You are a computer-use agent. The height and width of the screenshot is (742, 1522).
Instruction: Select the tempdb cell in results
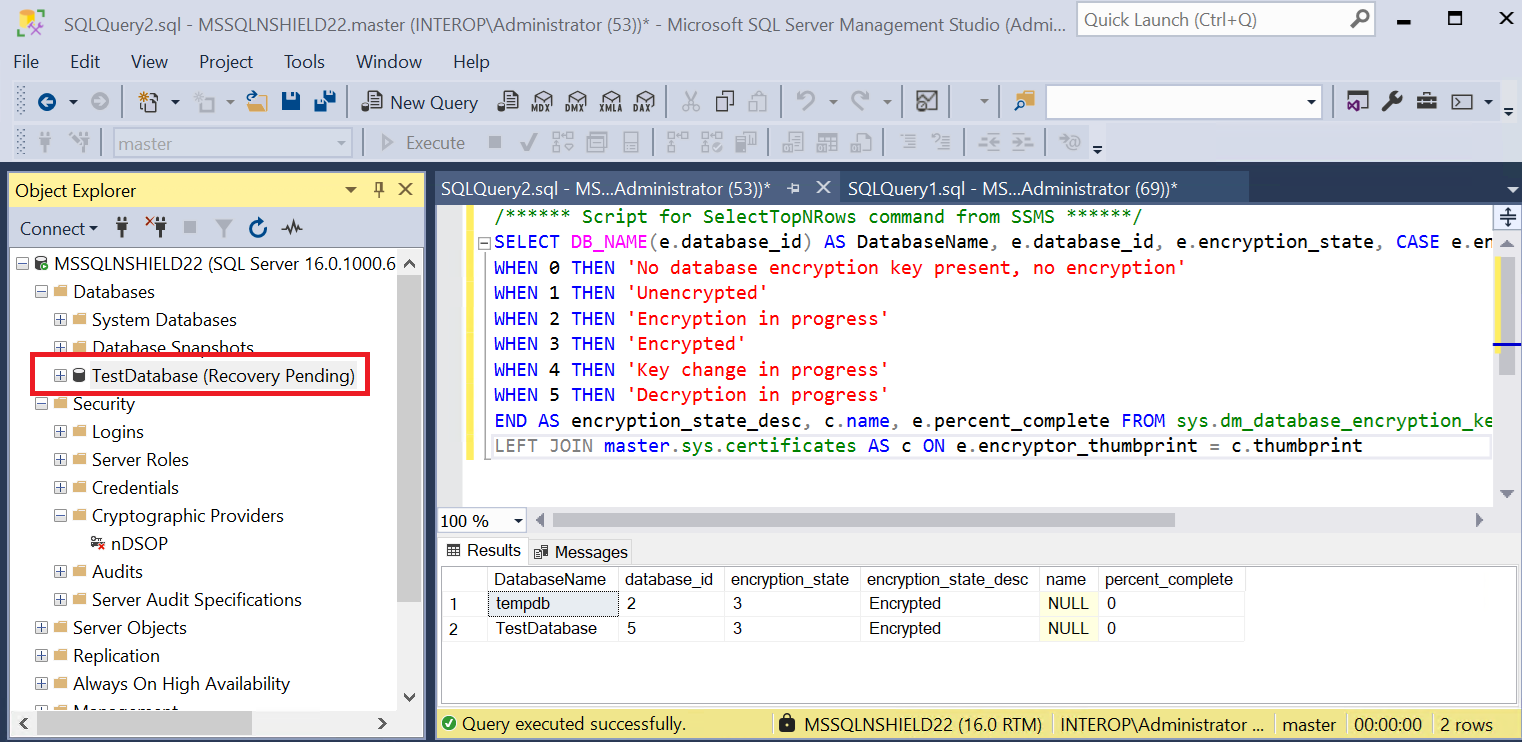pos(554,604)
